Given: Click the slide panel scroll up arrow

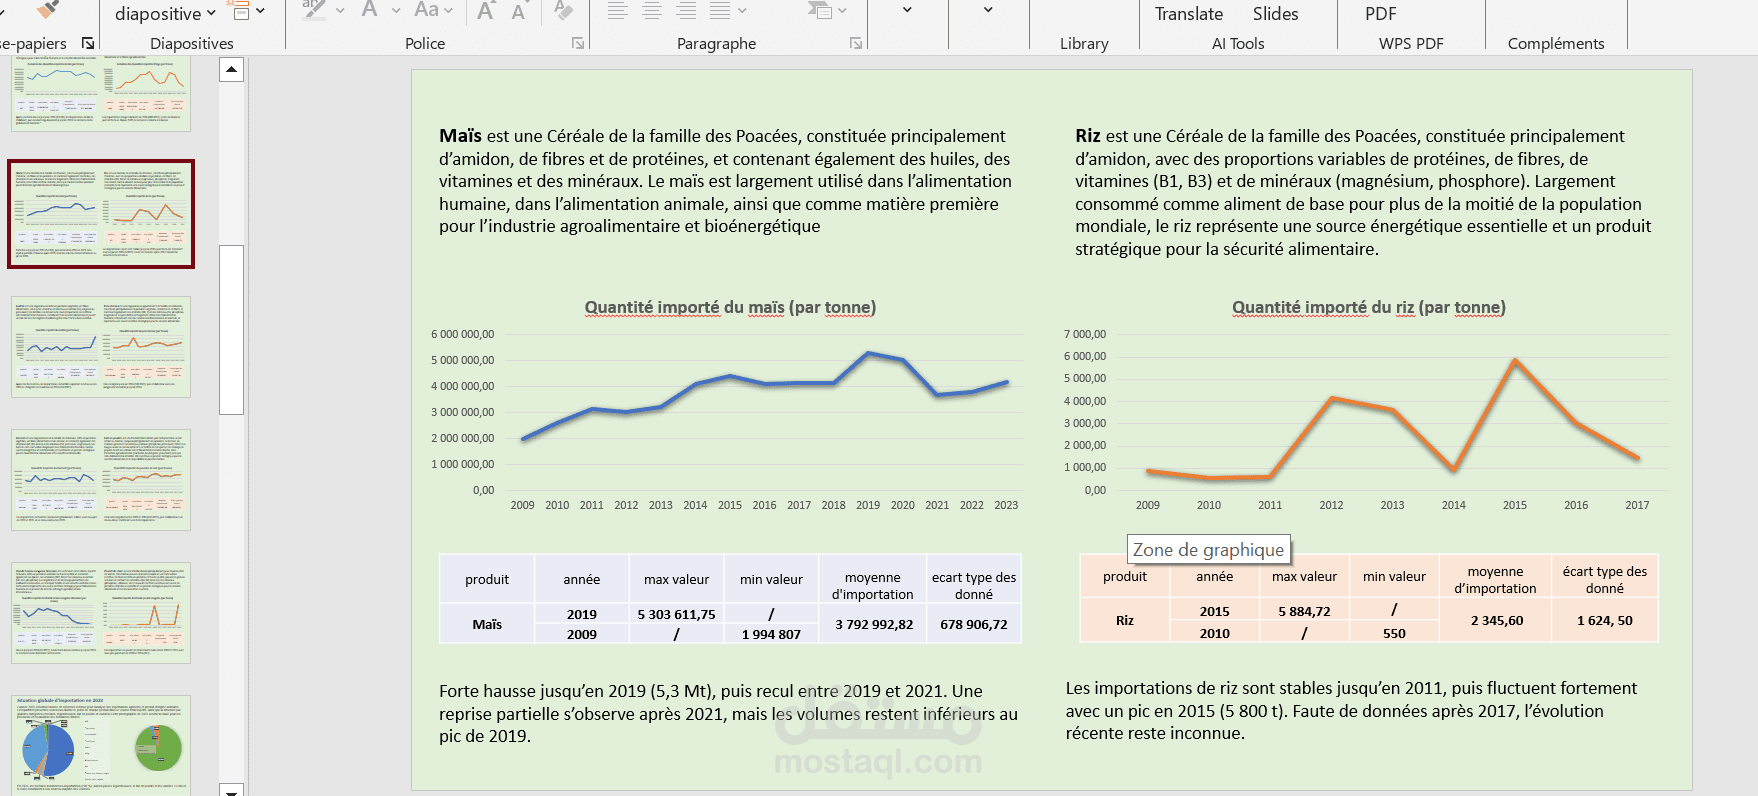Looking at the screenshot, I should [x=232, y=70].
